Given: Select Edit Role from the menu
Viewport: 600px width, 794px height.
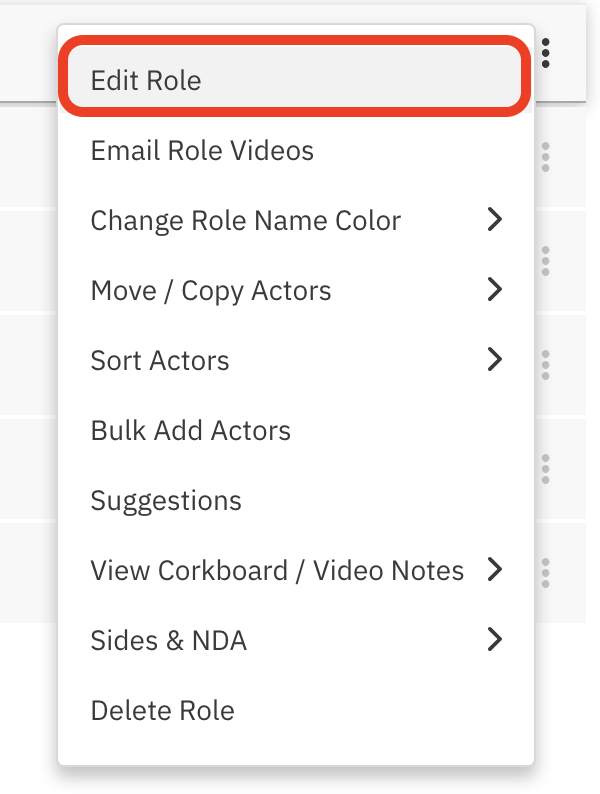Looking at the screenshot, I should tap(146, 81).
